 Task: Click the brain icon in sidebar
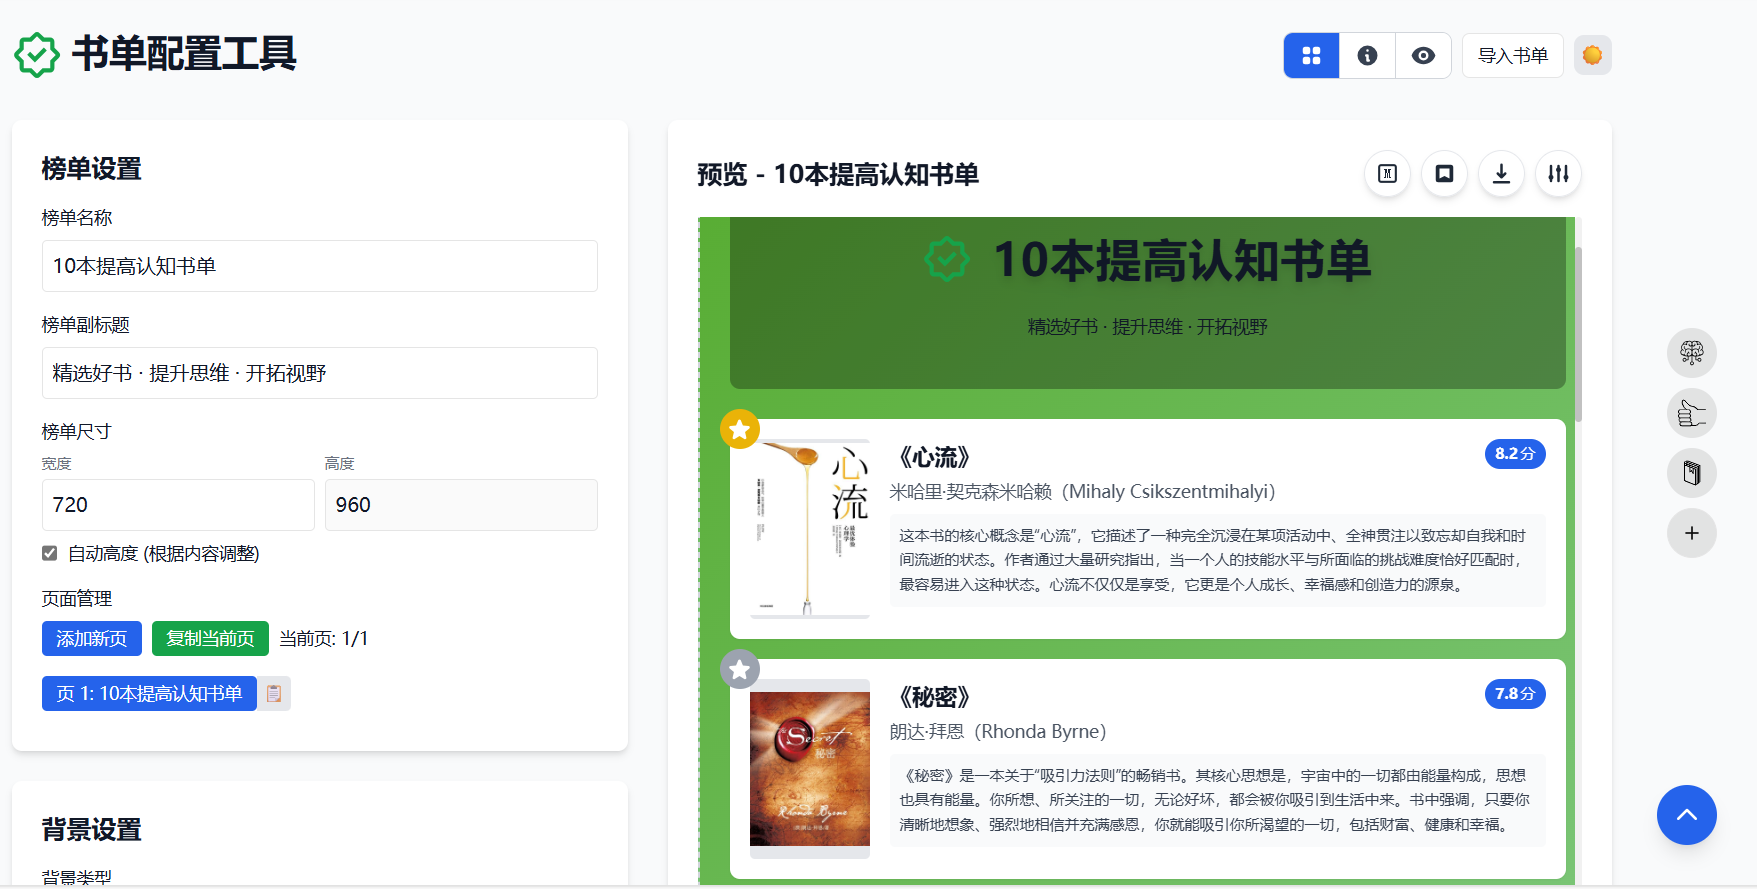1691,353
